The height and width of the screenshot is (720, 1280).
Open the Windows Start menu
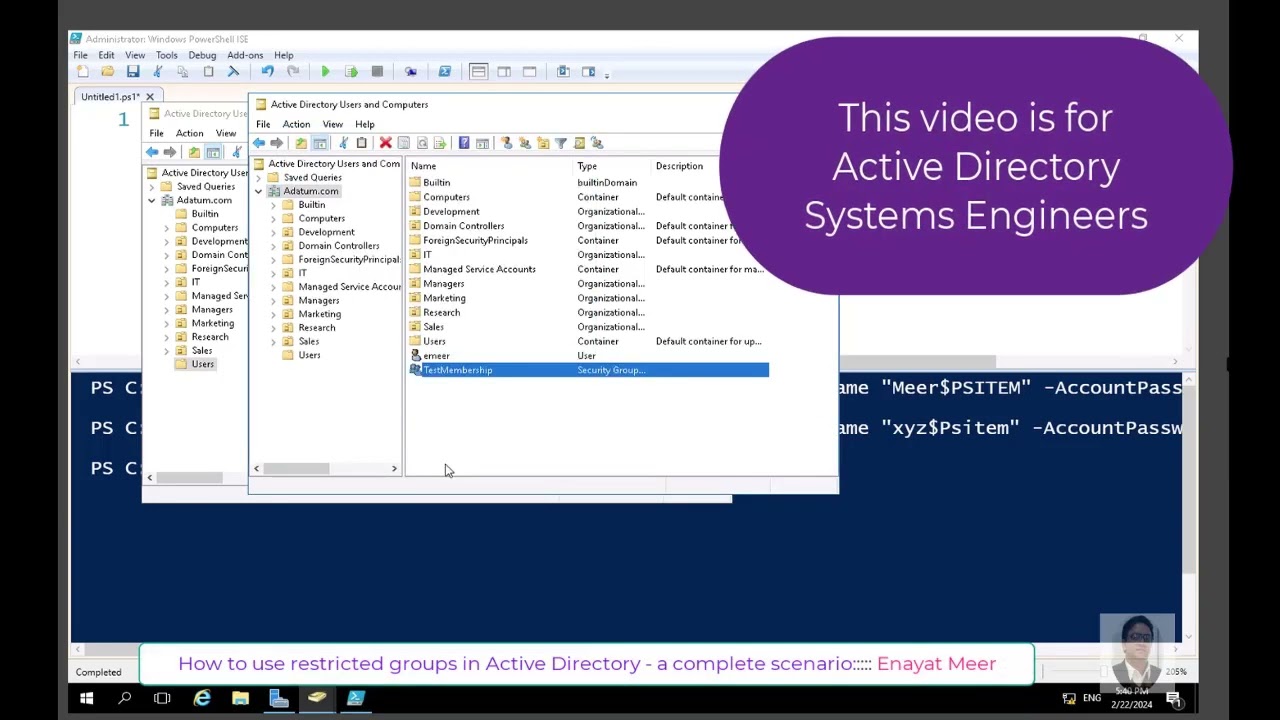coord(87,698)
